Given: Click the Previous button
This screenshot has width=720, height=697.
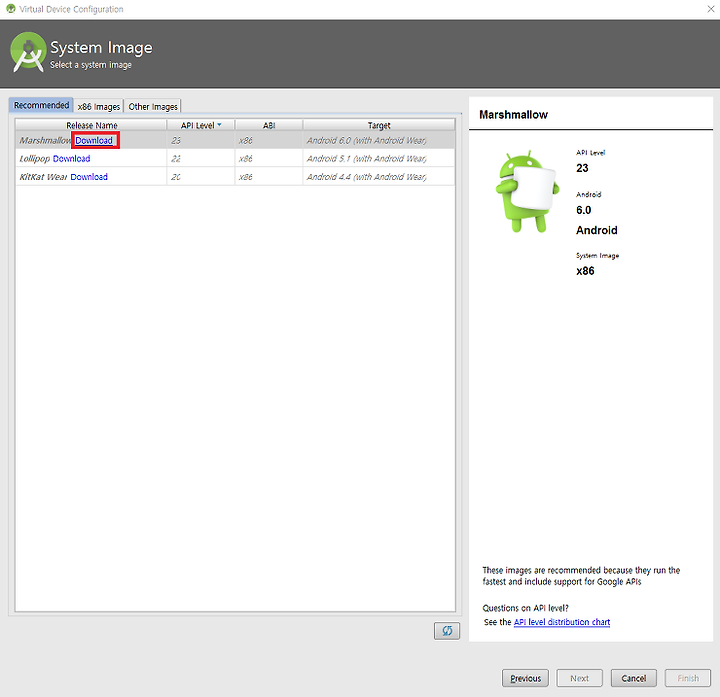Looking at the screenshot, I should click(x=525, y=678).
